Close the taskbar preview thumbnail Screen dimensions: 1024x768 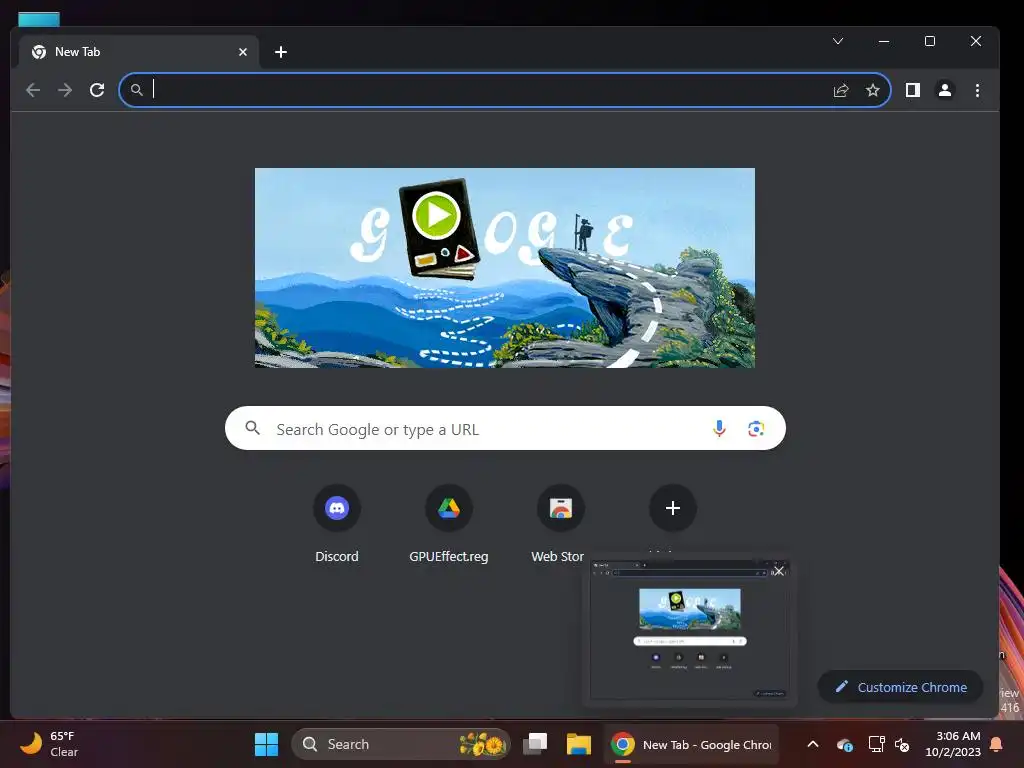click(x=778, y=571)
